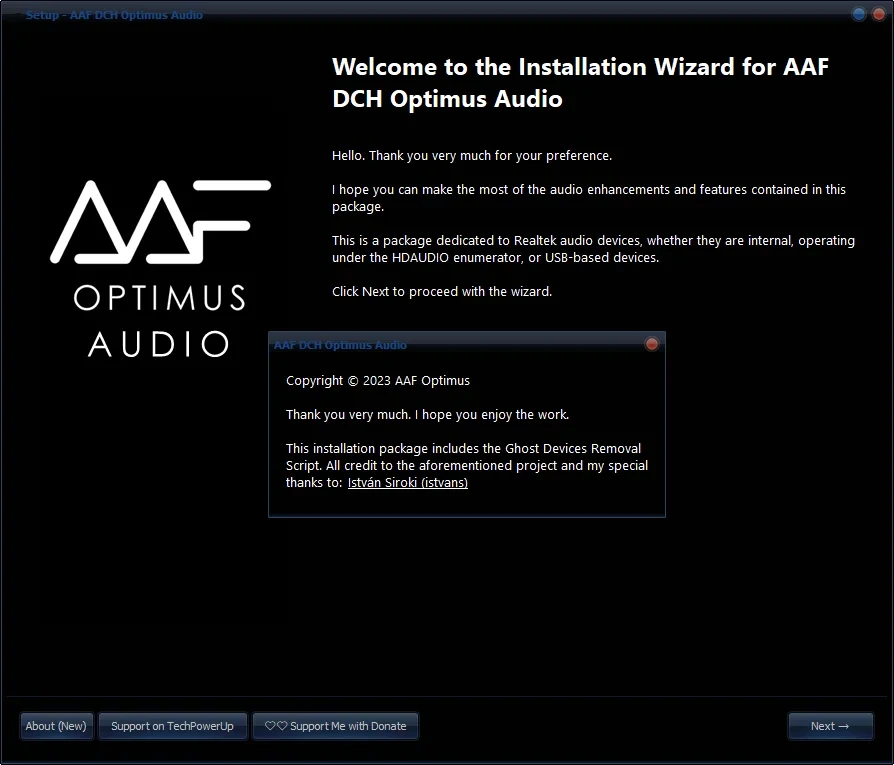Click the 'Setup - AAF DCH Optimus Audio' title
Viewport: 894px width, 765px height.
114,15
